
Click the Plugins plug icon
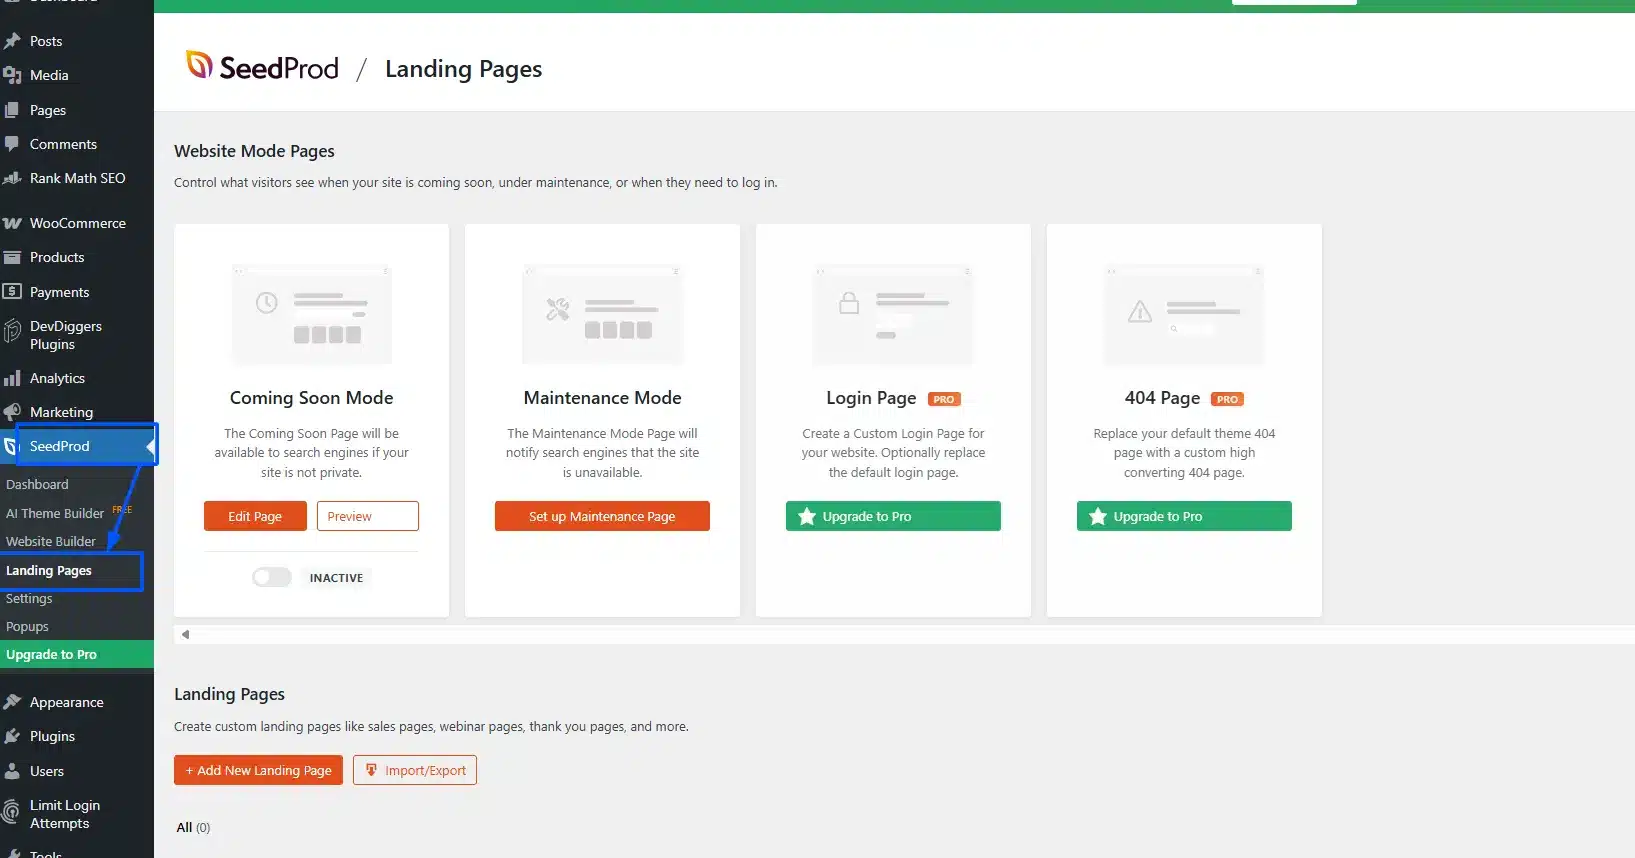pyautogui.click(x=12, y=736)
